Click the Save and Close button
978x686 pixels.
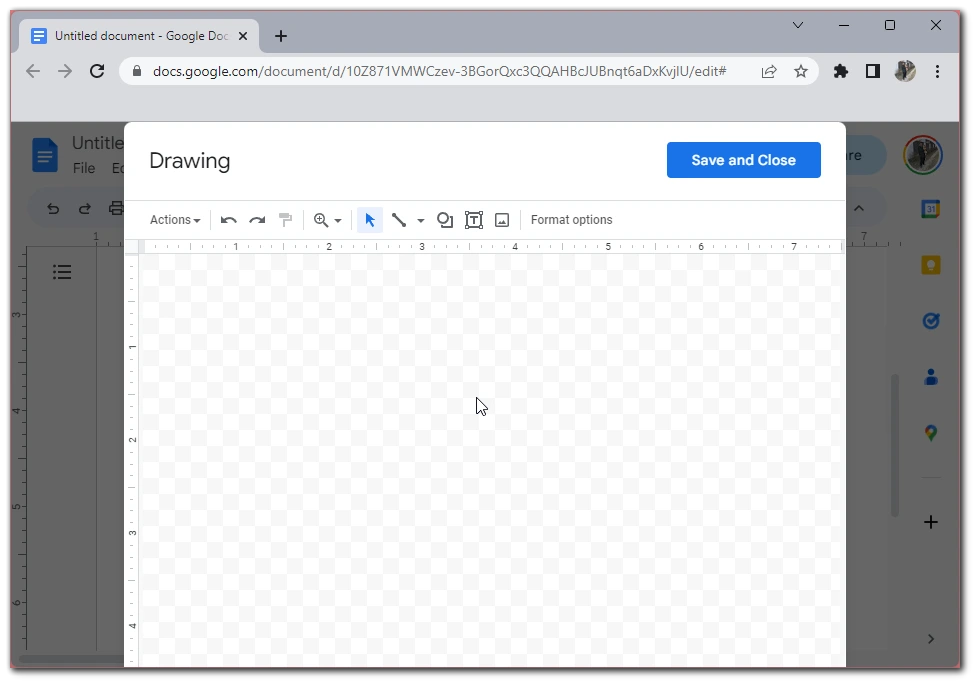pos(743,160)
